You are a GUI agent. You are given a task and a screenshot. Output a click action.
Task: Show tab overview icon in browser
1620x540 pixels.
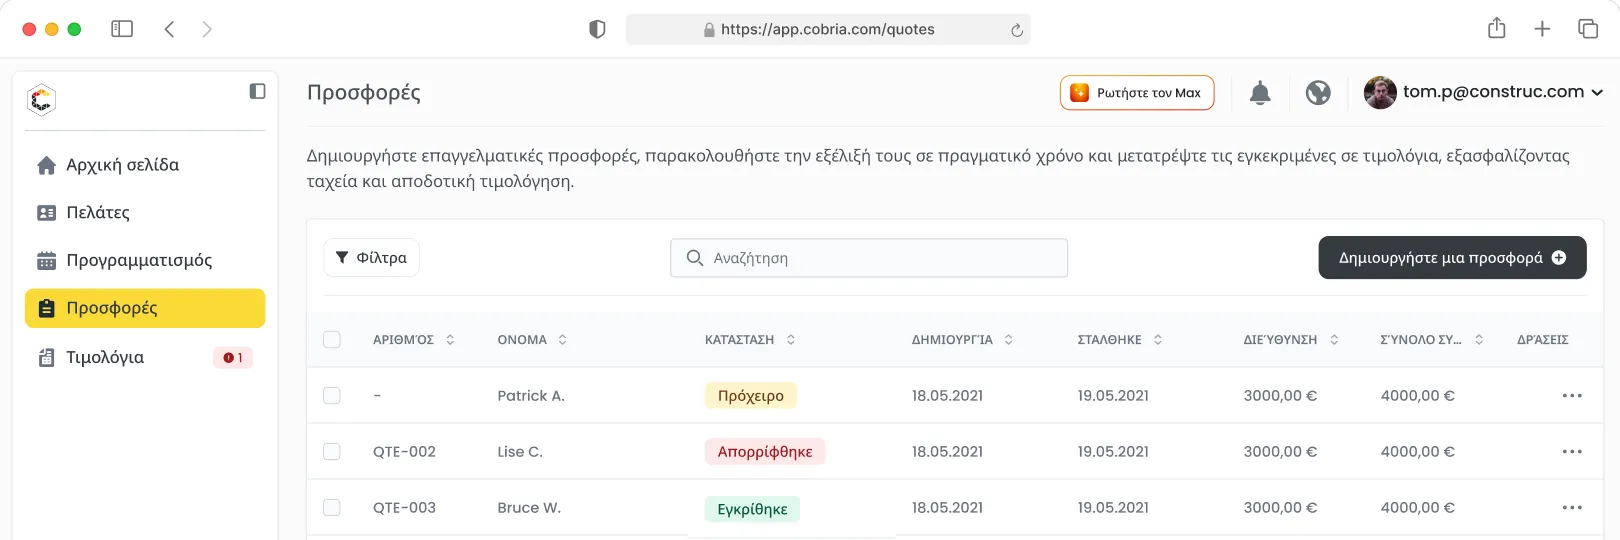(1588, 29)
